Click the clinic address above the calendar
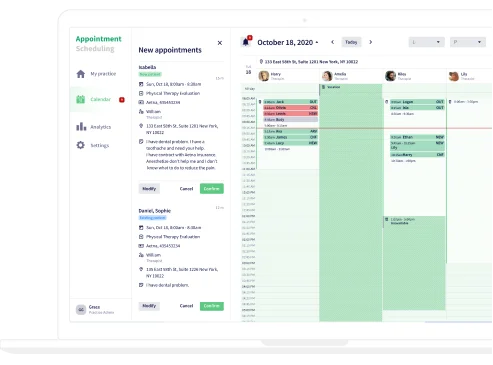Viewport: 493px width, 365px height. (x=311, y=62)
